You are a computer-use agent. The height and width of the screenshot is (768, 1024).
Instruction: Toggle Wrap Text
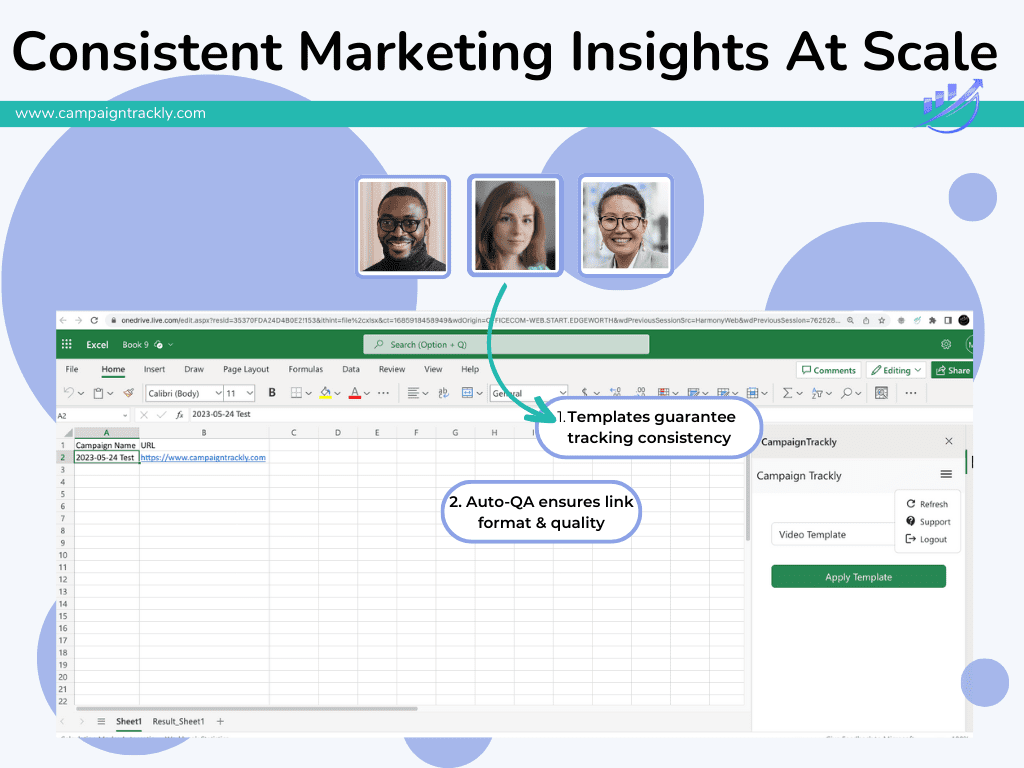tap(443, 392)
